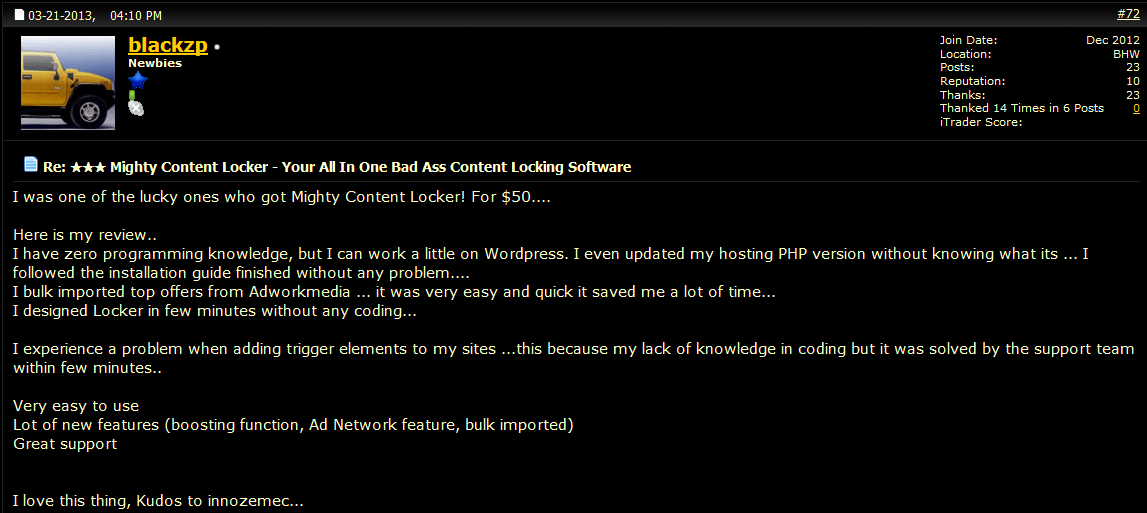The width and height of the screenshot is (1147, 513).
Task: Click the 03-21-2013 post date
Action: coord(61,15)
